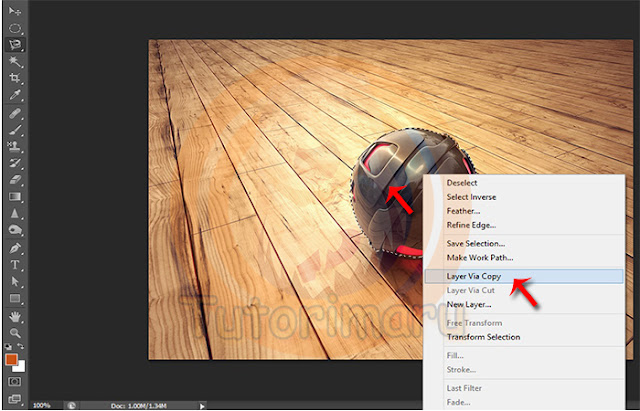This screenshot has height=411, width=640.
Task: Choose New Layer... in context menu
Action: (x=469, y=304)
